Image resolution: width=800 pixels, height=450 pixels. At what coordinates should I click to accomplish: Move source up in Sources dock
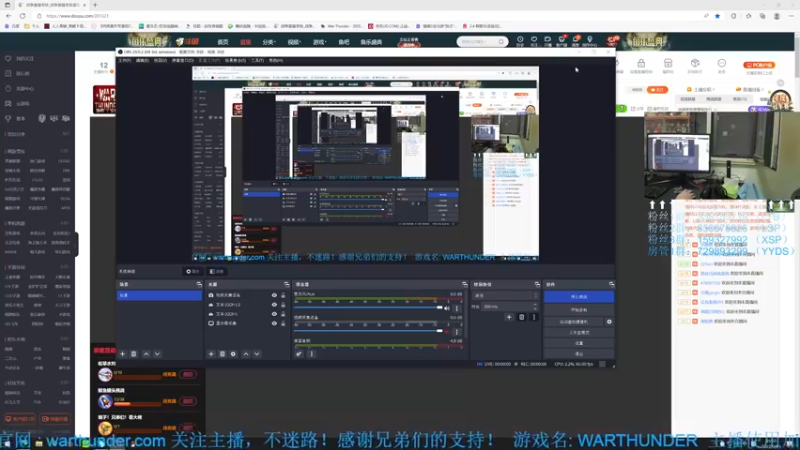point(246,354)
